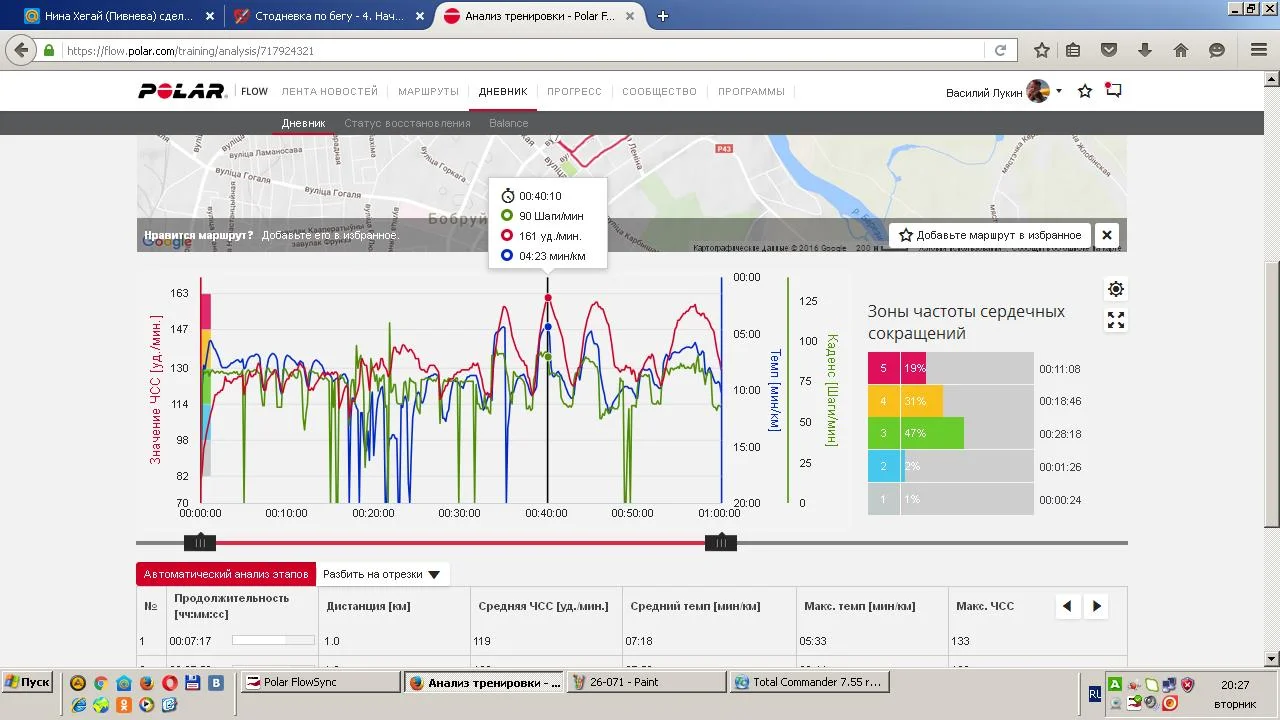This screenshot has height=720, width=1280.
Task: Open the Прогресс menu item
Action: (574, 91)
